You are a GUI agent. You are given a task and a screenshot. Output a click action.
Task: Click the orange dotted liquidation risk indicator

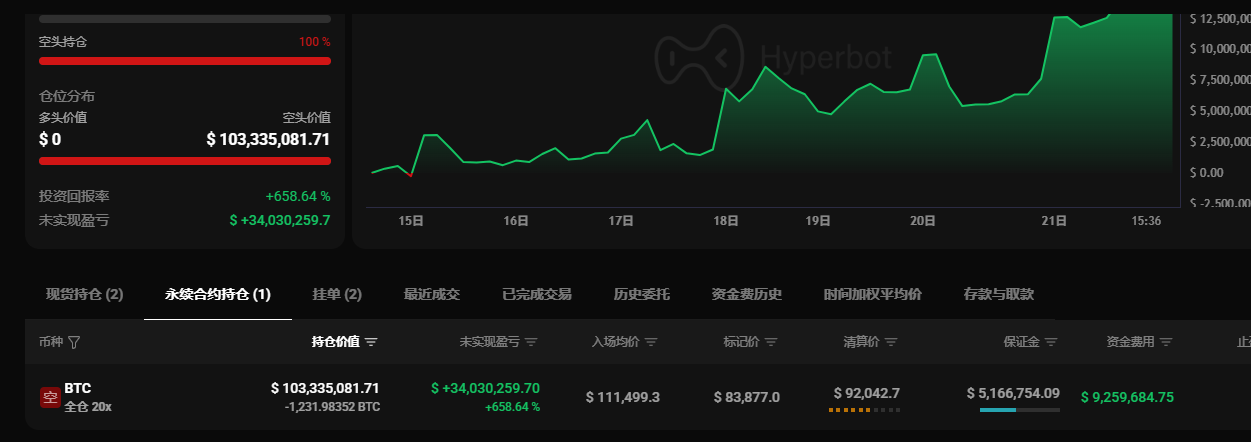864,410
